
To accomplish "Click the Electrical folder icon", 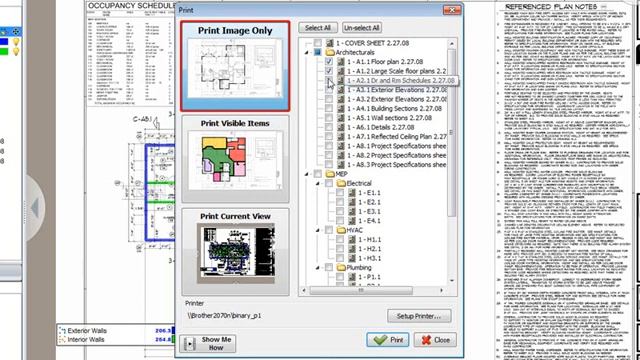I will coord(341,183).
